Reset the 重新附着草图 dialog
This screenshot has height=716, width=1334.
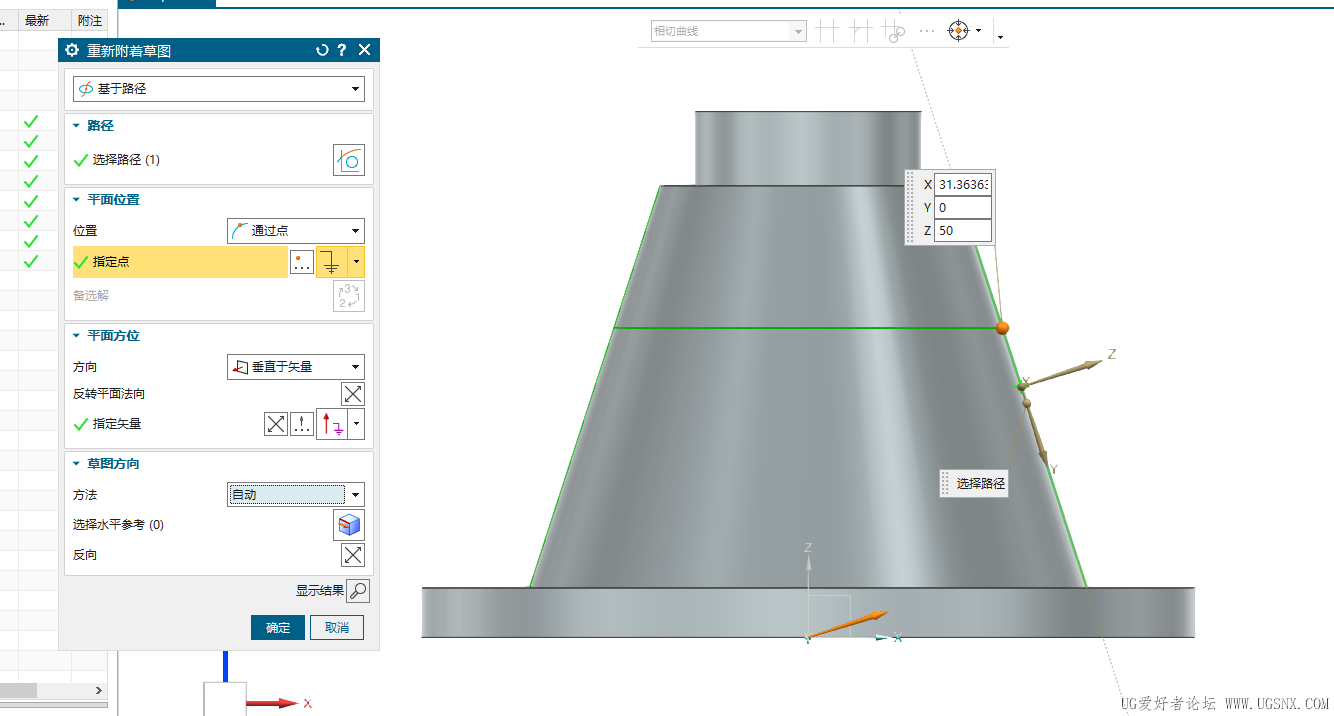click(x=322, y=50)
